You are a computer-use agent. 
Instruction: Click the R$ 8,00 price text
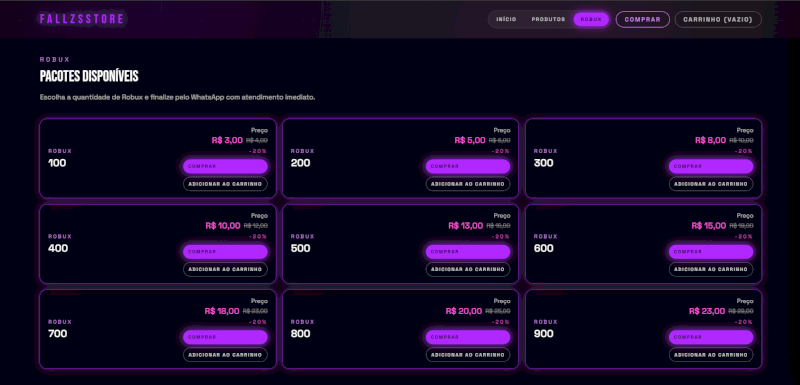[x=710, y=140]
